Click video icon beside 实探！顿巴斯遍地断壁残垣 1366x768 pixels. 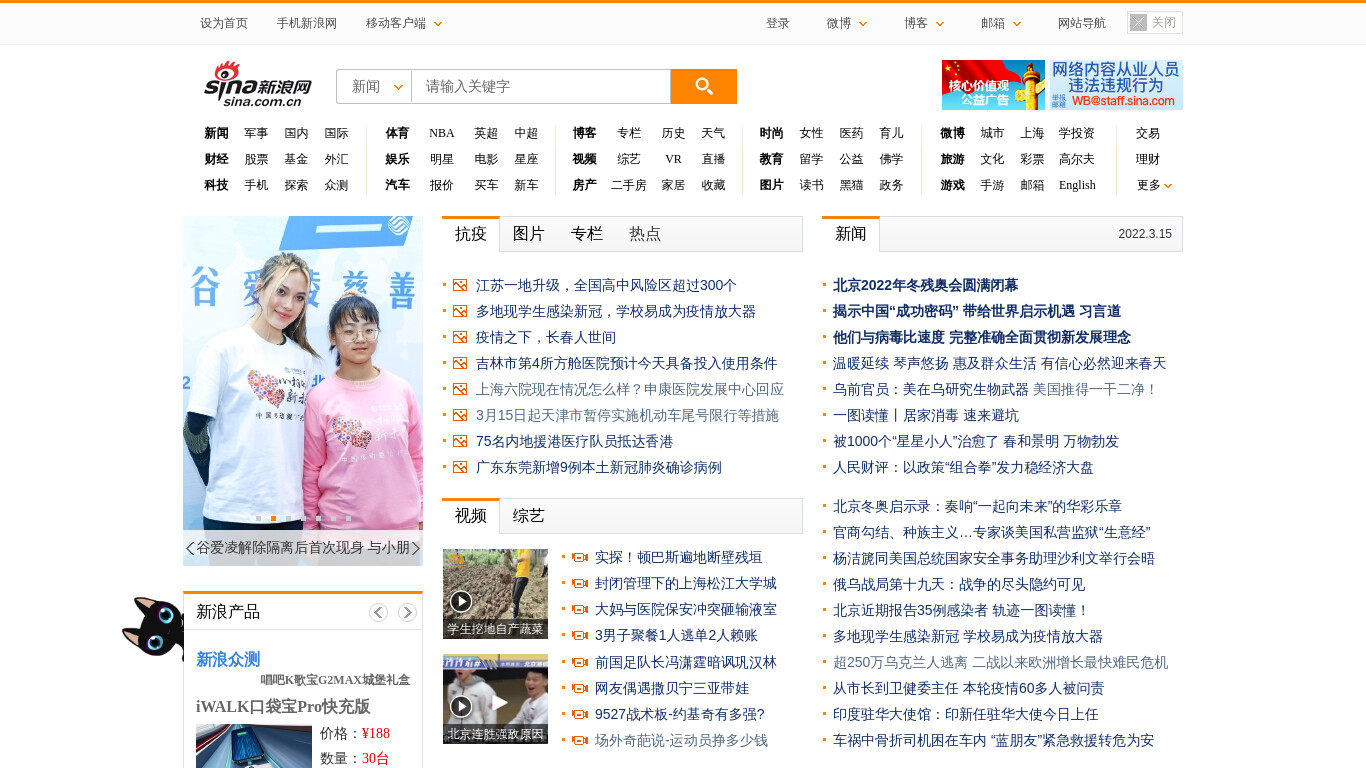pyautogui.click(x=579, y=558)
